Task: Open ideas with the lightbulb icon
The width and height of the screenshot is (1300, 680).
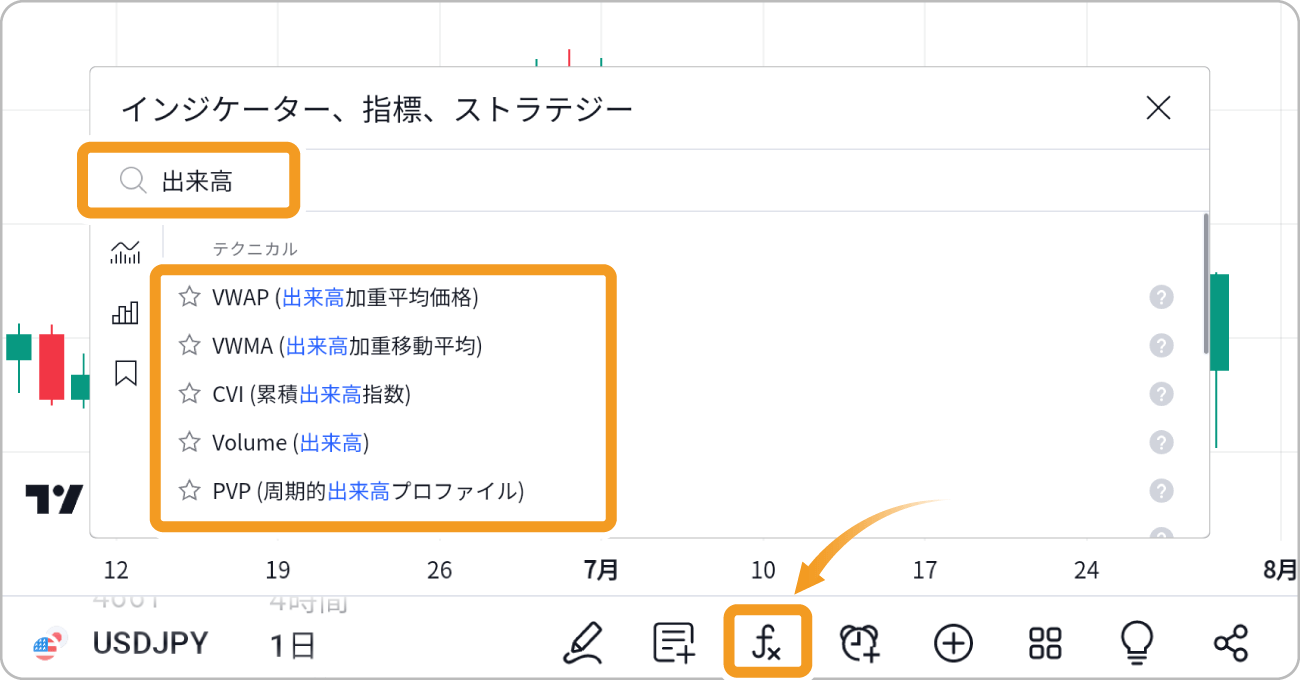Action: point(1137,641)
